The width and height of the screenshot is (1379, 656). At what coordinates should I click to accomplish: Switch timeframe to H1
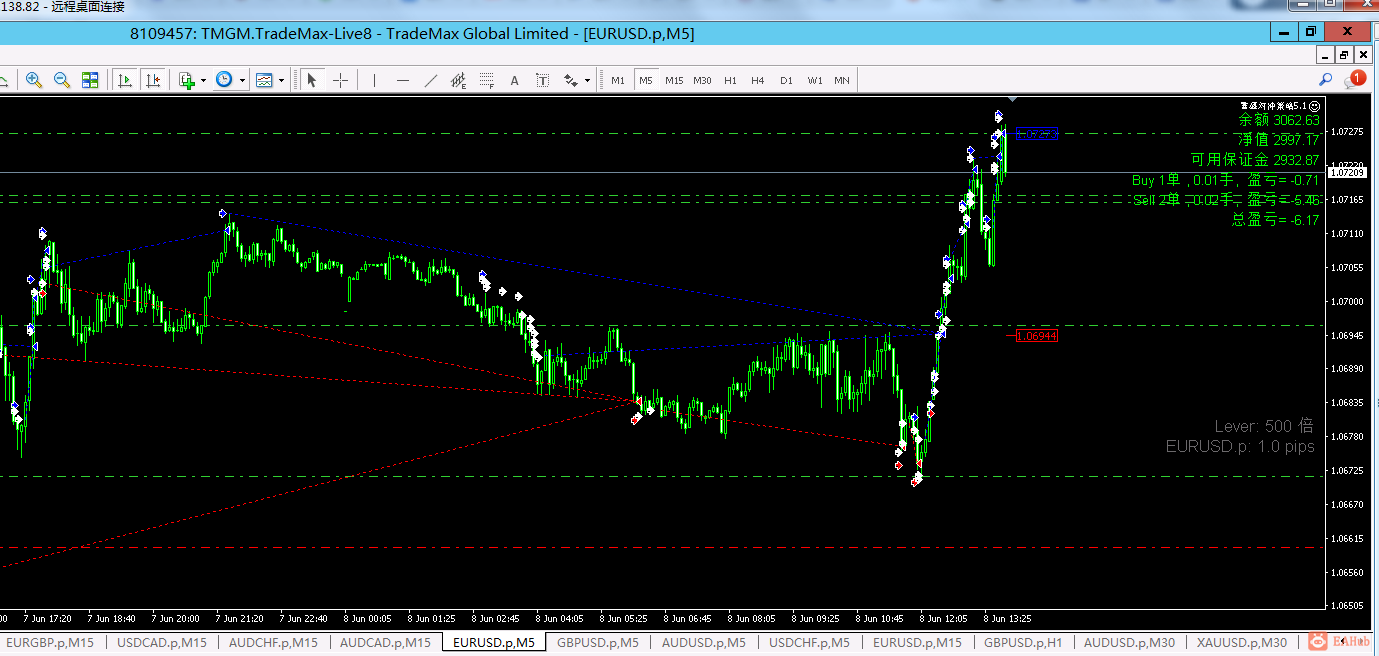click(730, 80)
